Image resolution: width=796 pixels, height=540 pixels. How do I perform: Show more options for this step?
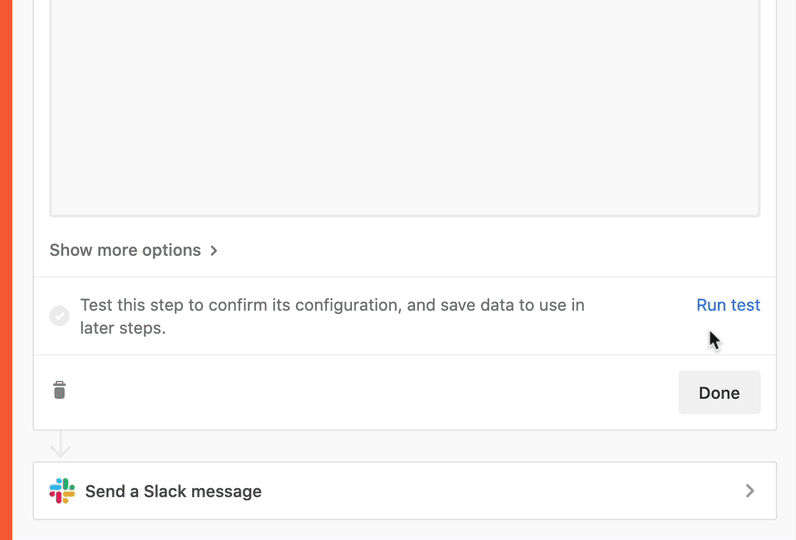point(125,250)
